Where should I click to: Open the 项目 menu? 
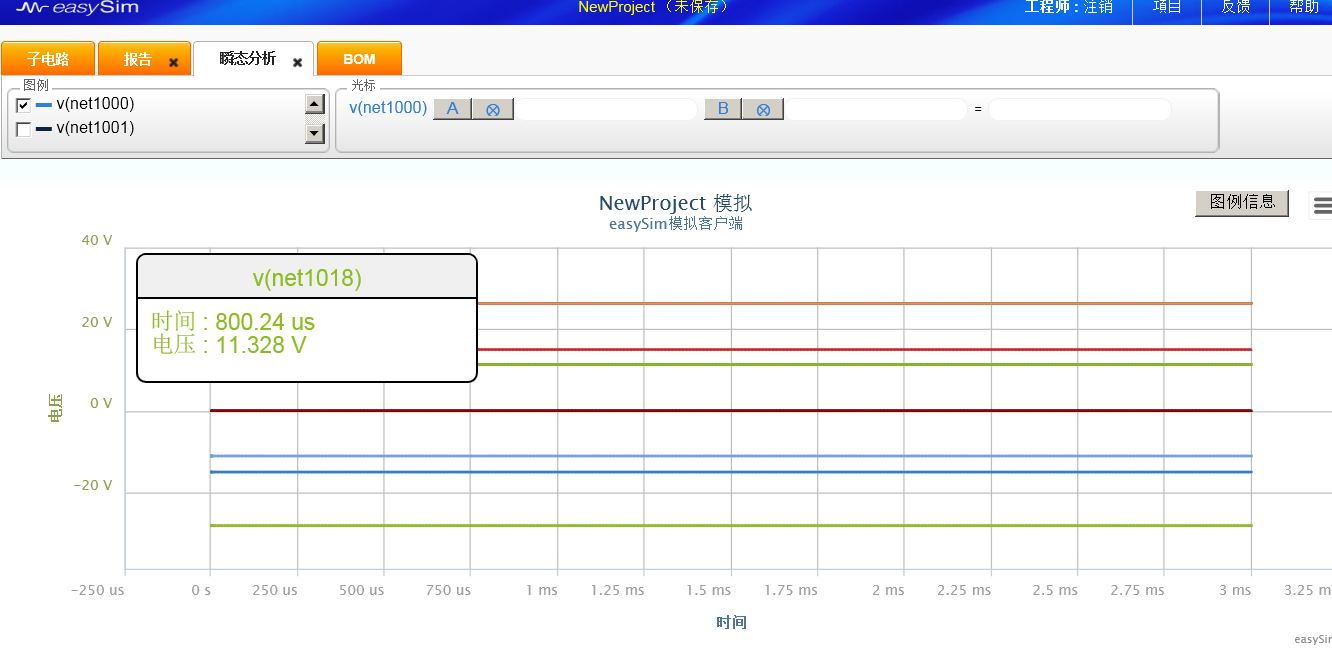pos(1167,7)
